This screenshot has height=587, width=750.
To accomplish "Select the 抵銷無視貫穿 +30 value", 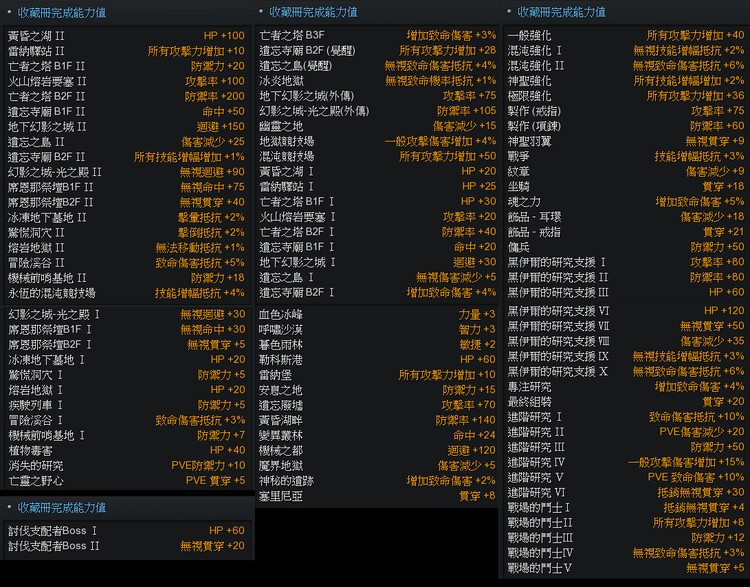I will coord(701,492).
